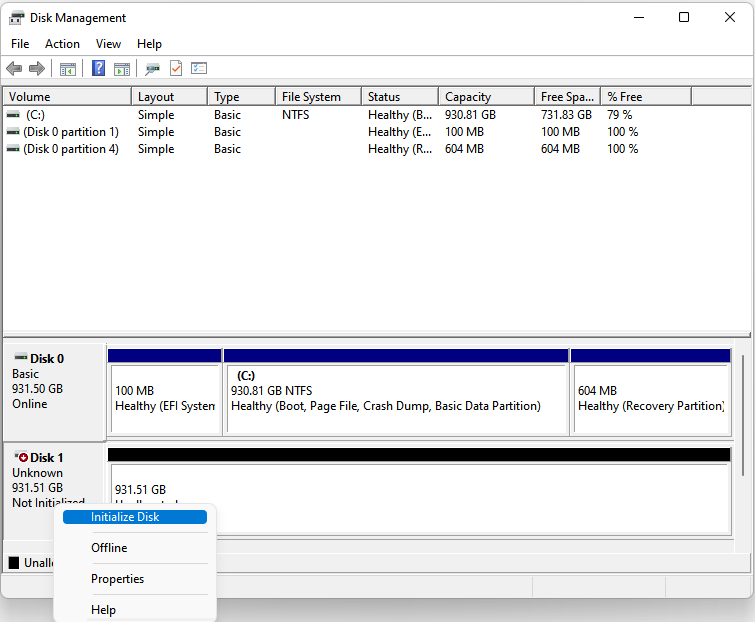Image resolution: width=755 pixels, height=622 pixels.
Task: Click the Back arrow toolbar icon
Action: click(14, 69)
